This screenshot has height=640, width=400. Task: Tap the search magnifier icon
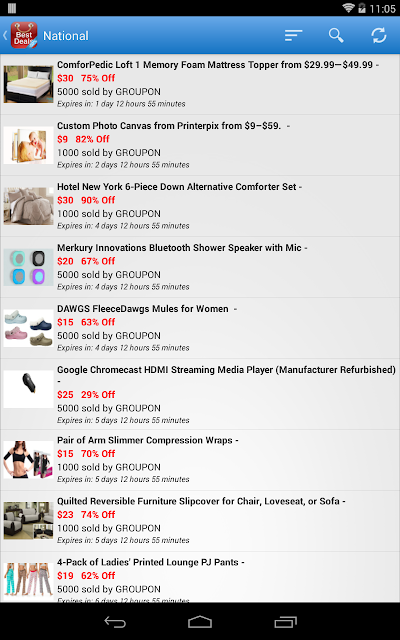point(336,36)
